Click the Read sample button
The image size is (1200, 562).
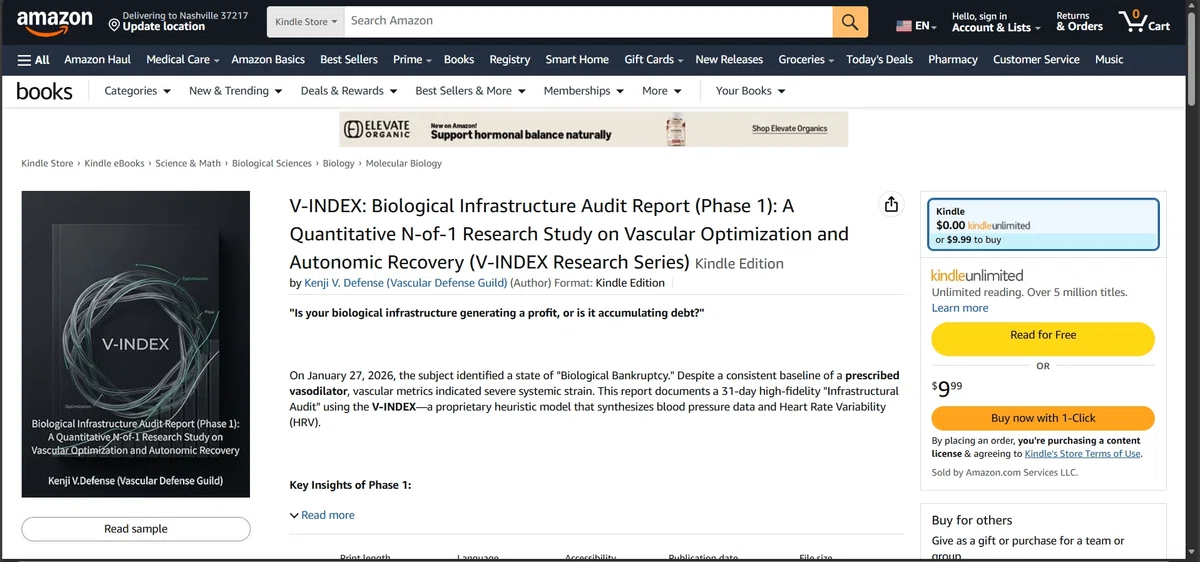point(136,529)
